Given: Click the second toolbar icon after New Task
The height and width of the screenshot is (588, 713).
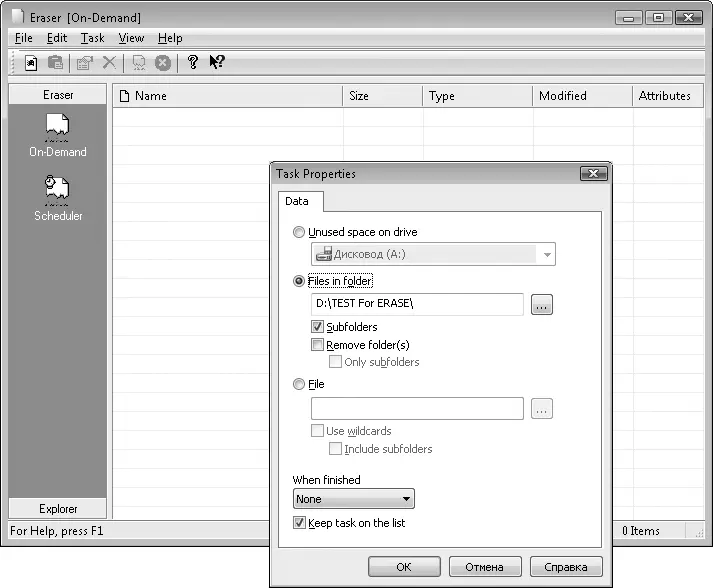Looking at the screenshot, I should 55,62.
